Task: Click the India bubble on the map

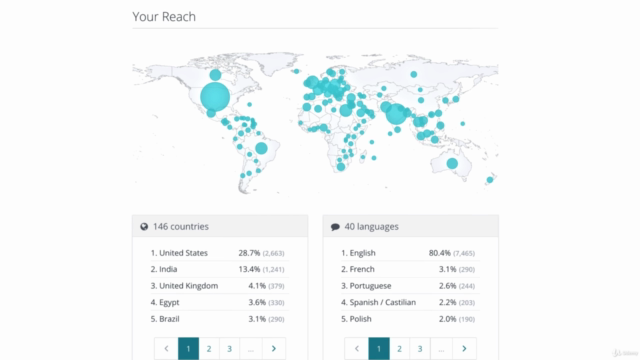Action: 396,114
